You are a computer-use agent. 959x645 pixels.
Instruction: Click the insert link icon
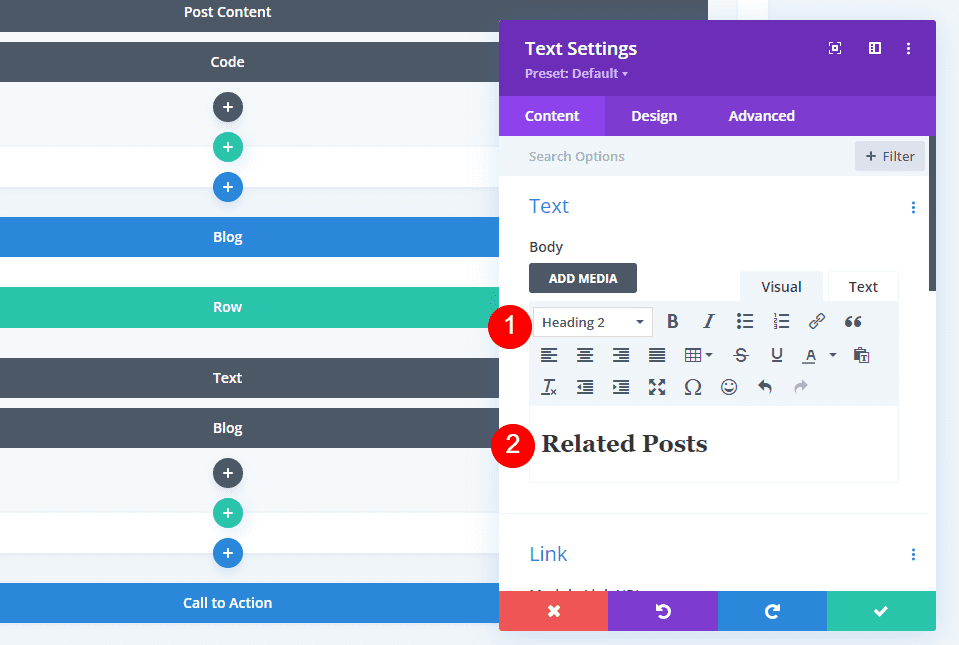[x=817, y=322]
